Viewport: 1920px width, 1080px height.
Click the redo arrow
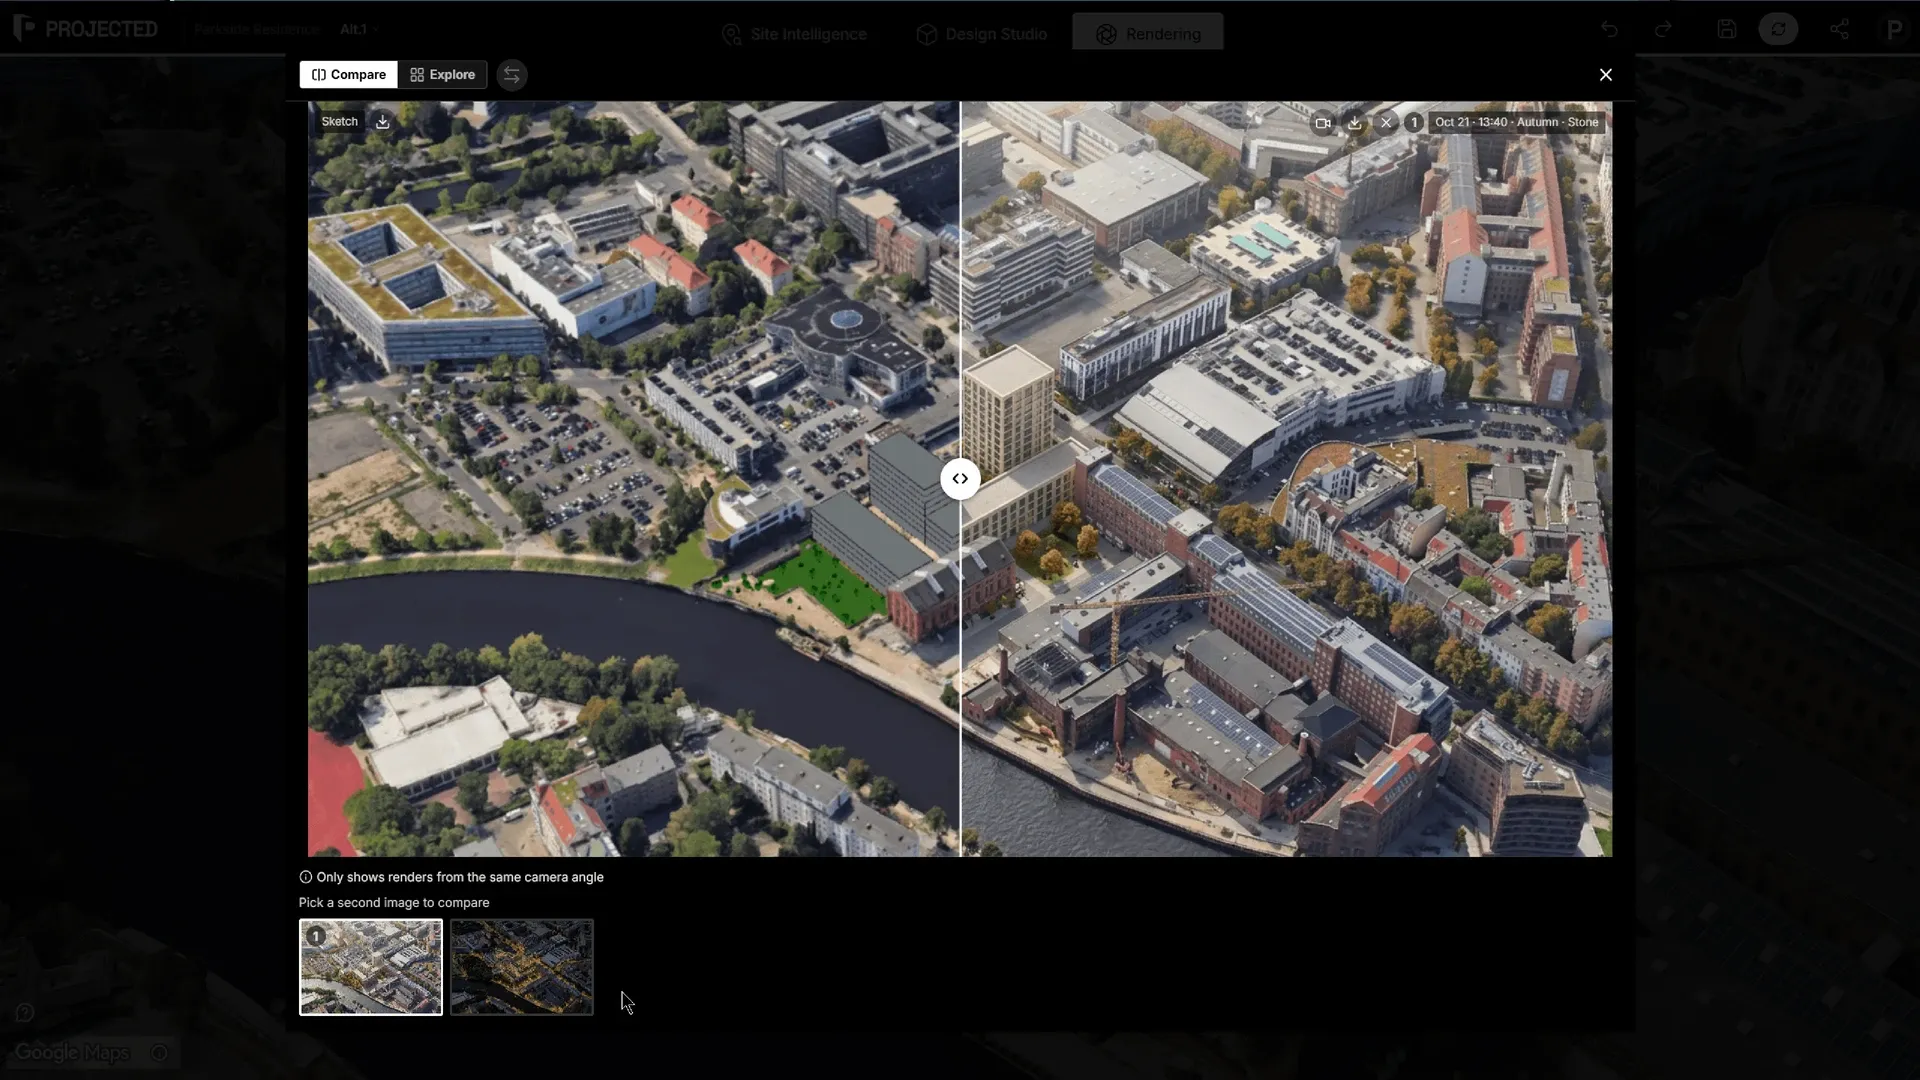click(x=1663, y=29)
